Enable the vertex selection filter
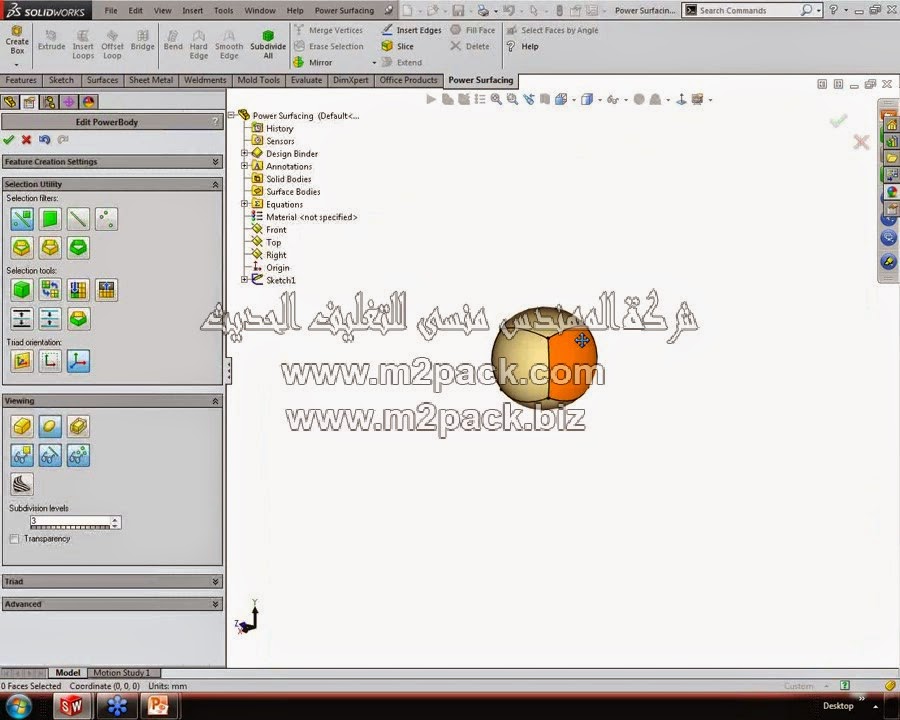Viewport: 900px width, 720px height. tap(107, 219)
